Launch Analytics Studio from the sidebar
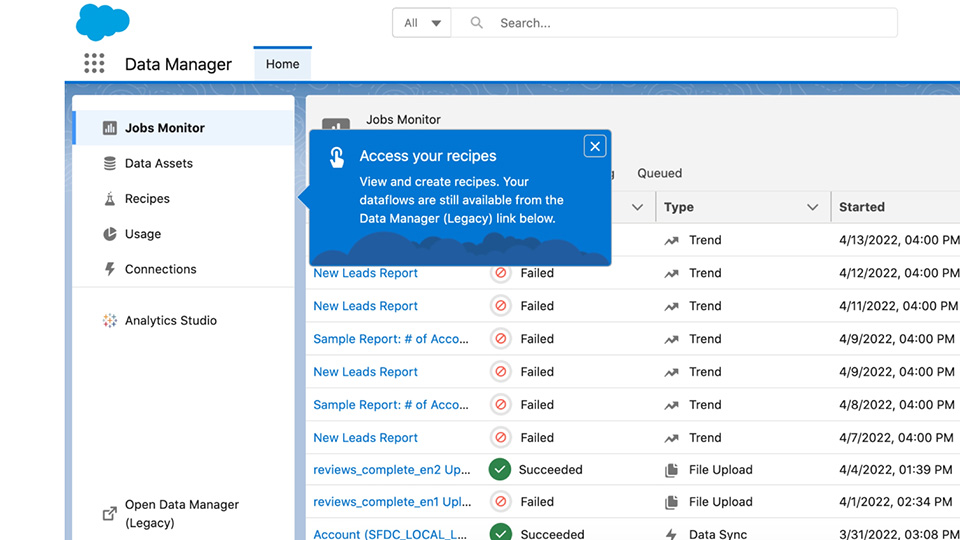 [x=170, y=321]
